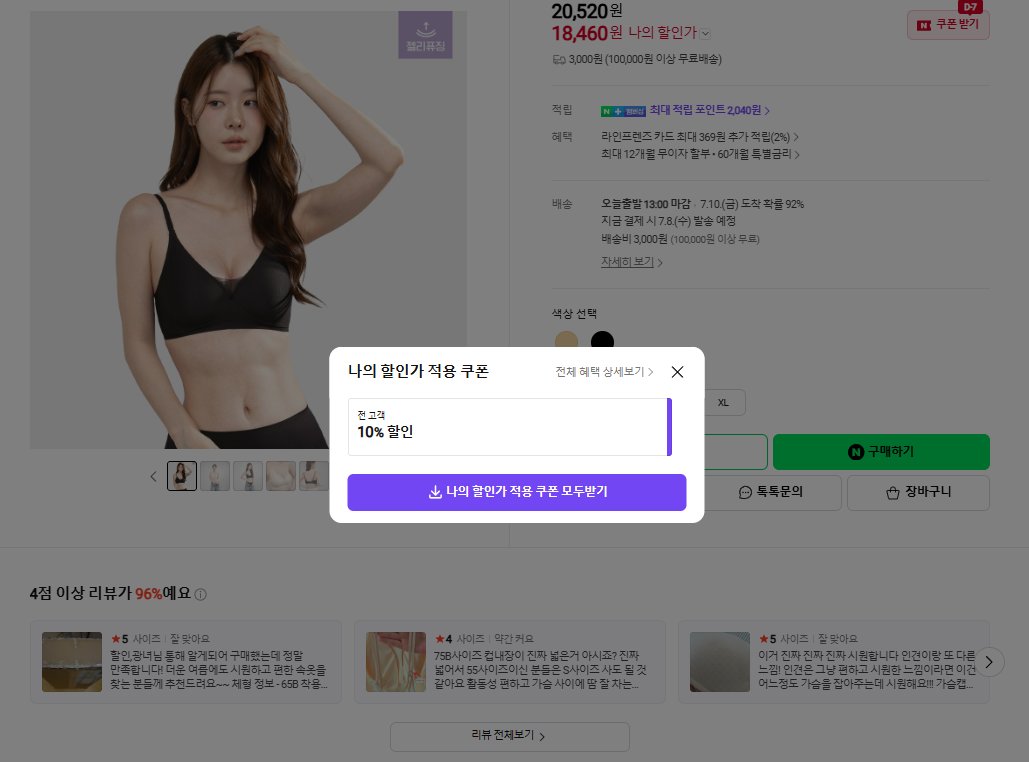Click 나의 할인가 적용 쿠폰 모두받기 button
Screen dimensions: 1029x762
[516, 492]
